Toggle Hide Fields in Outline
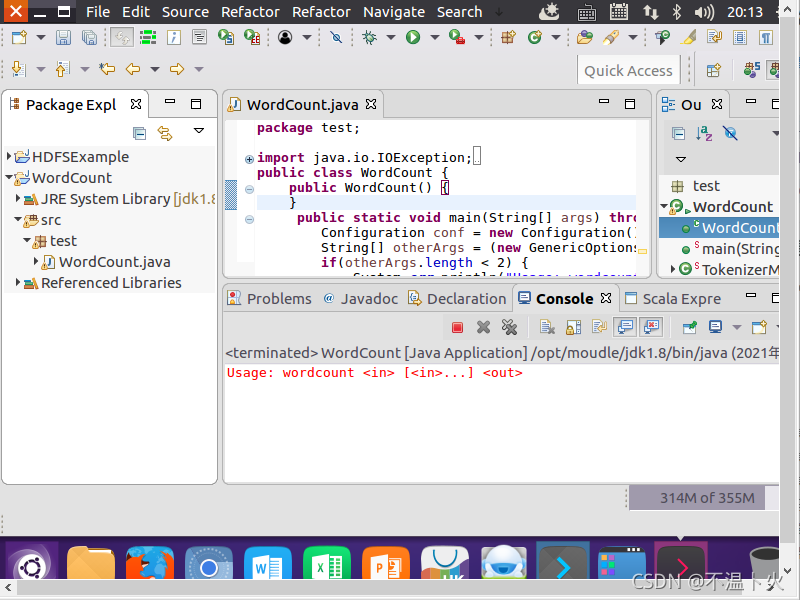The image size is (800, 600). [730, 134]
